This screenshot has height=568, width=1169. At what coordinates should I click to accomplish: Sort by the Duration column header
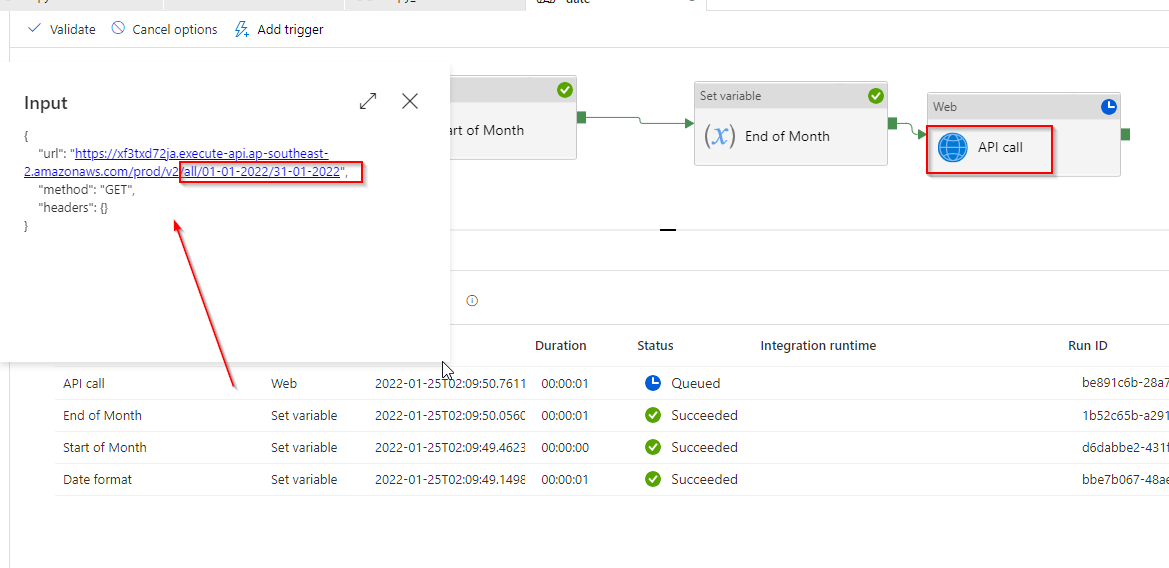coord(561,346)
